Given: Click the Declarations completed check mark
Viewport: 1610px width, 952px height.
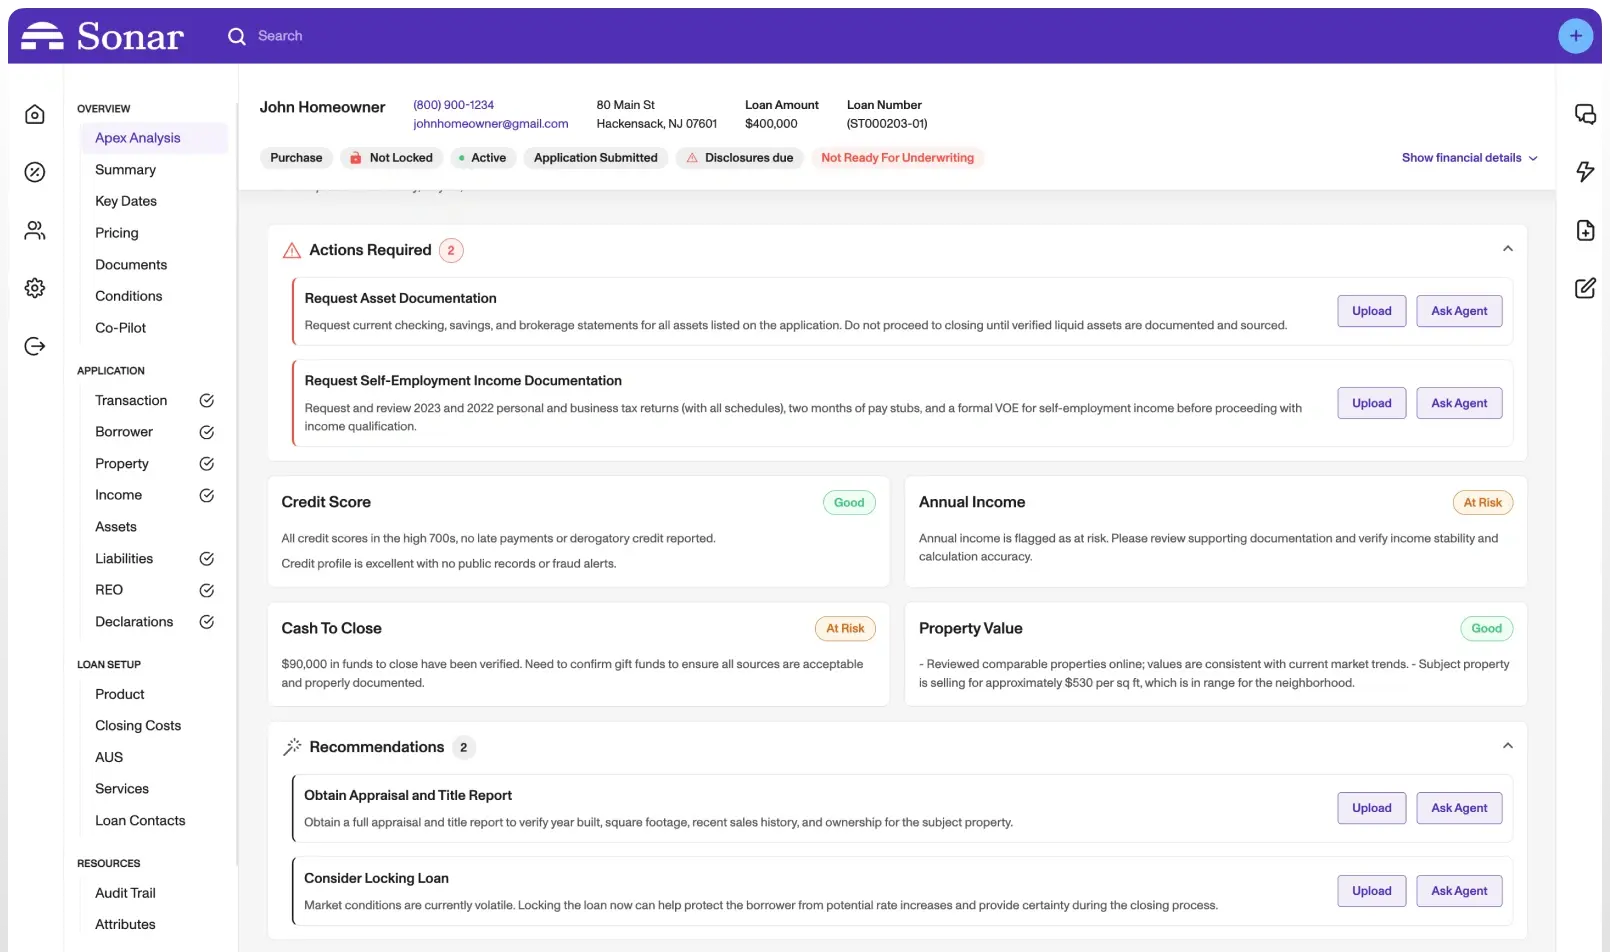Looking at the screenshot, I should coord(207,622).
